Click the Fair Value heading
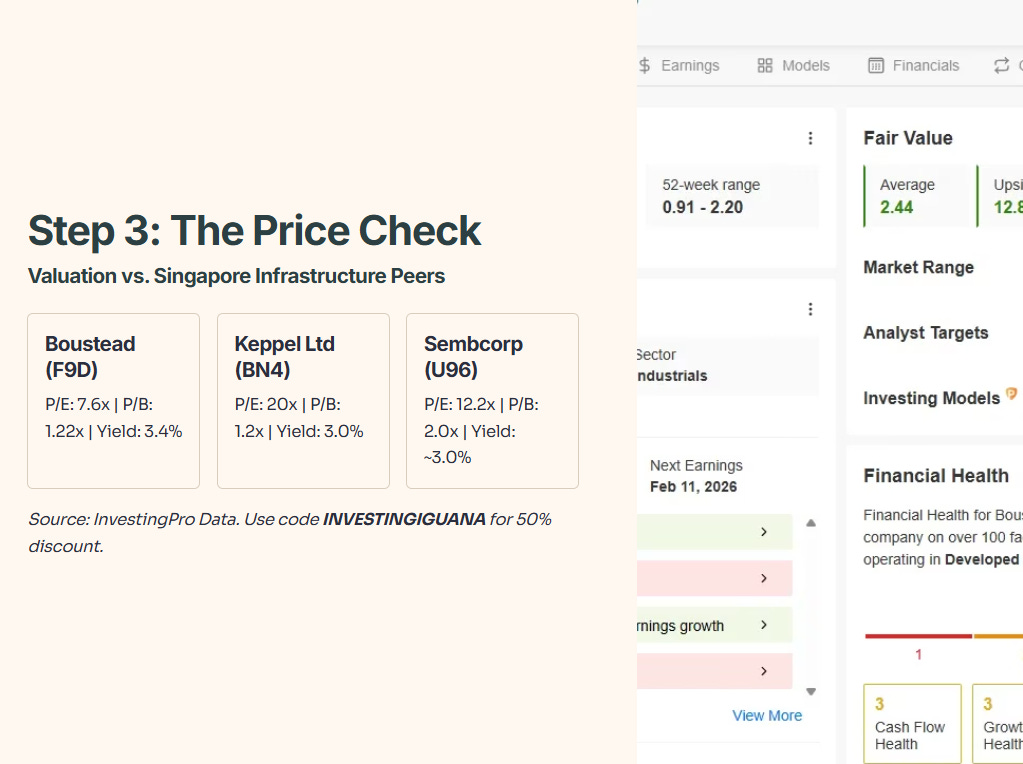Viewport: 1023px width, 764px height. [x=908, y=138]
